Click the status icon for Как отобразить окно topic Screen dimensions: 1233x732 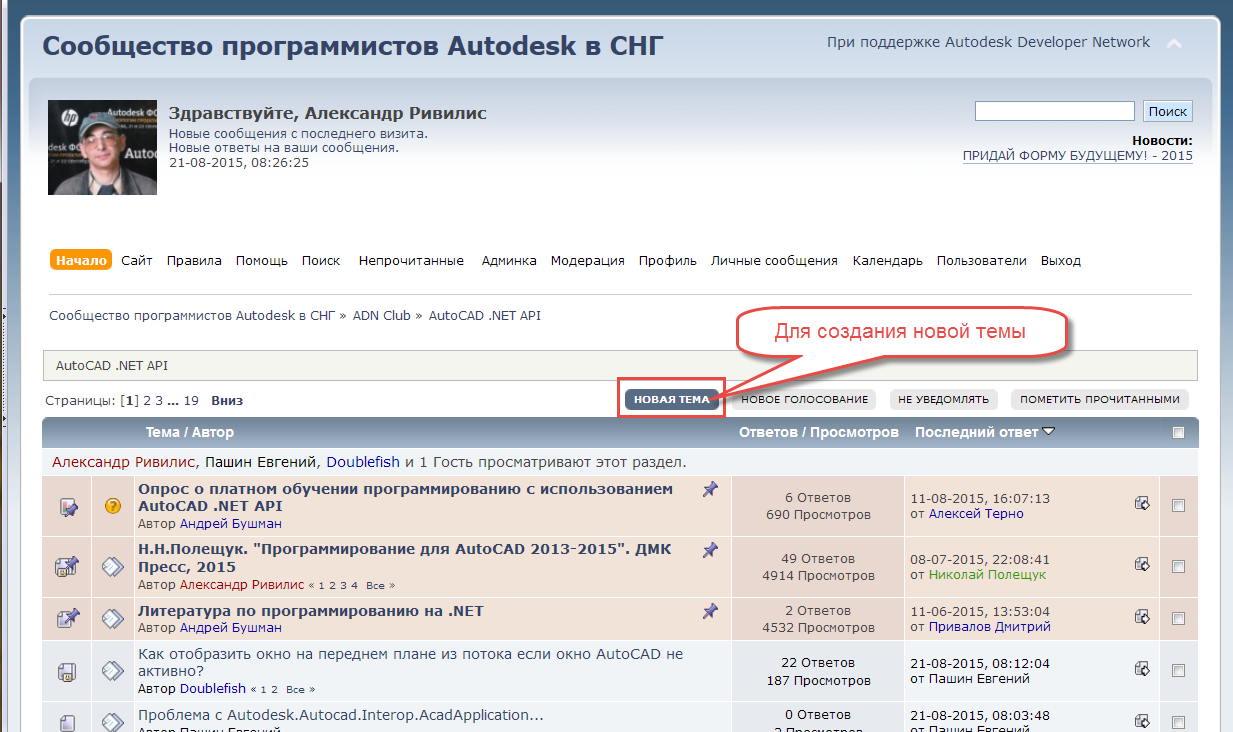click(x=67, y=671)
